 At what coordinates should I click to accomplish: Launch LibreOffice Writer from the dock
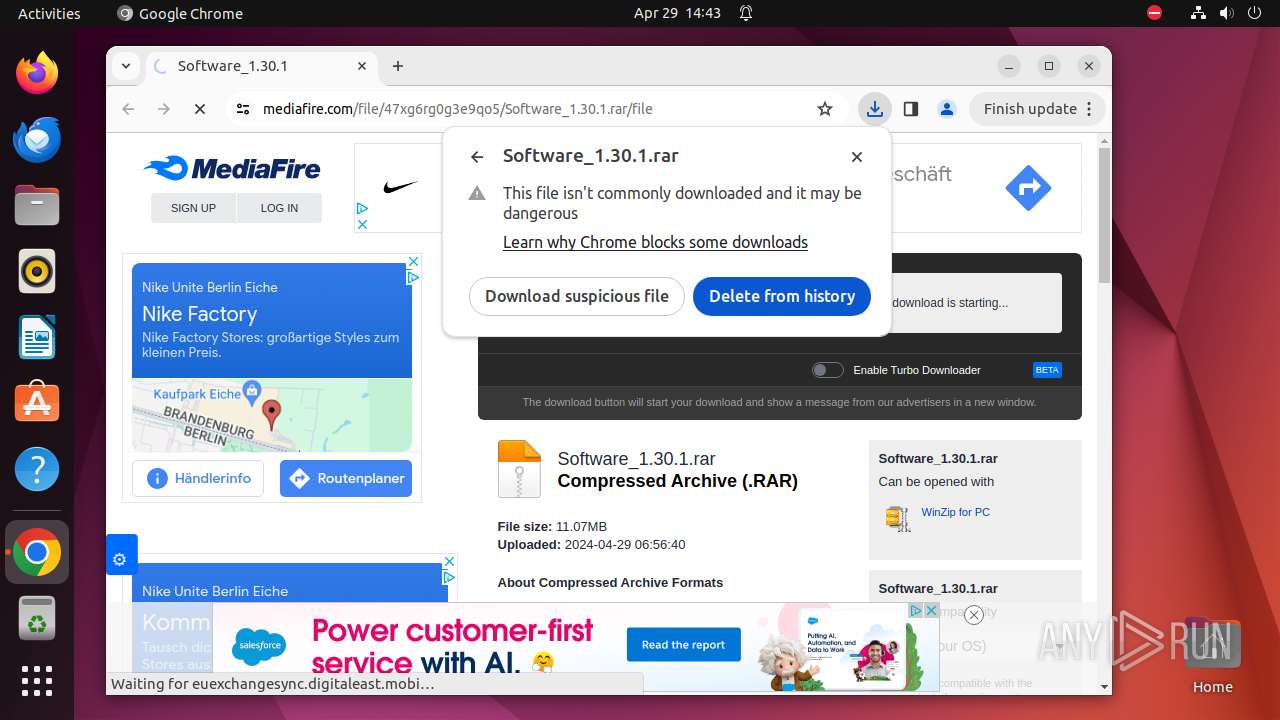(x=37, y=337)
